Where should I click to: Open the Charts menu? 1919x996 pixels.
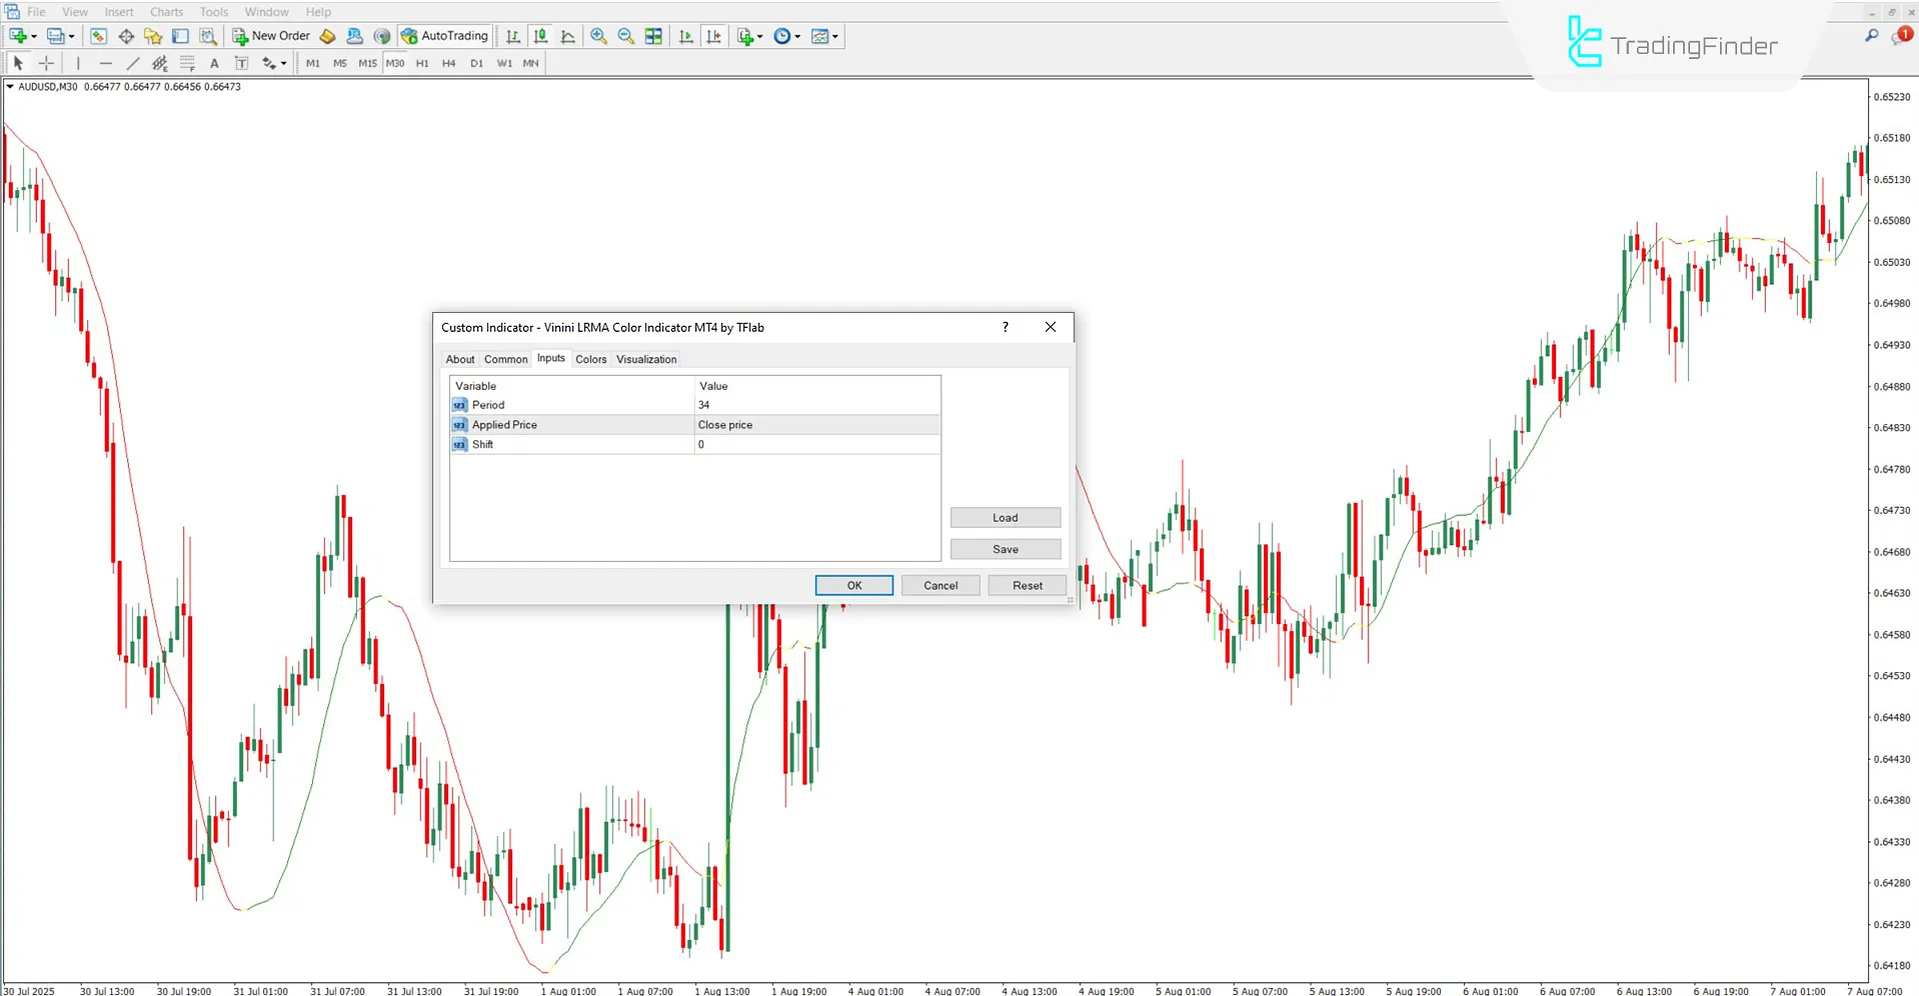166,12
